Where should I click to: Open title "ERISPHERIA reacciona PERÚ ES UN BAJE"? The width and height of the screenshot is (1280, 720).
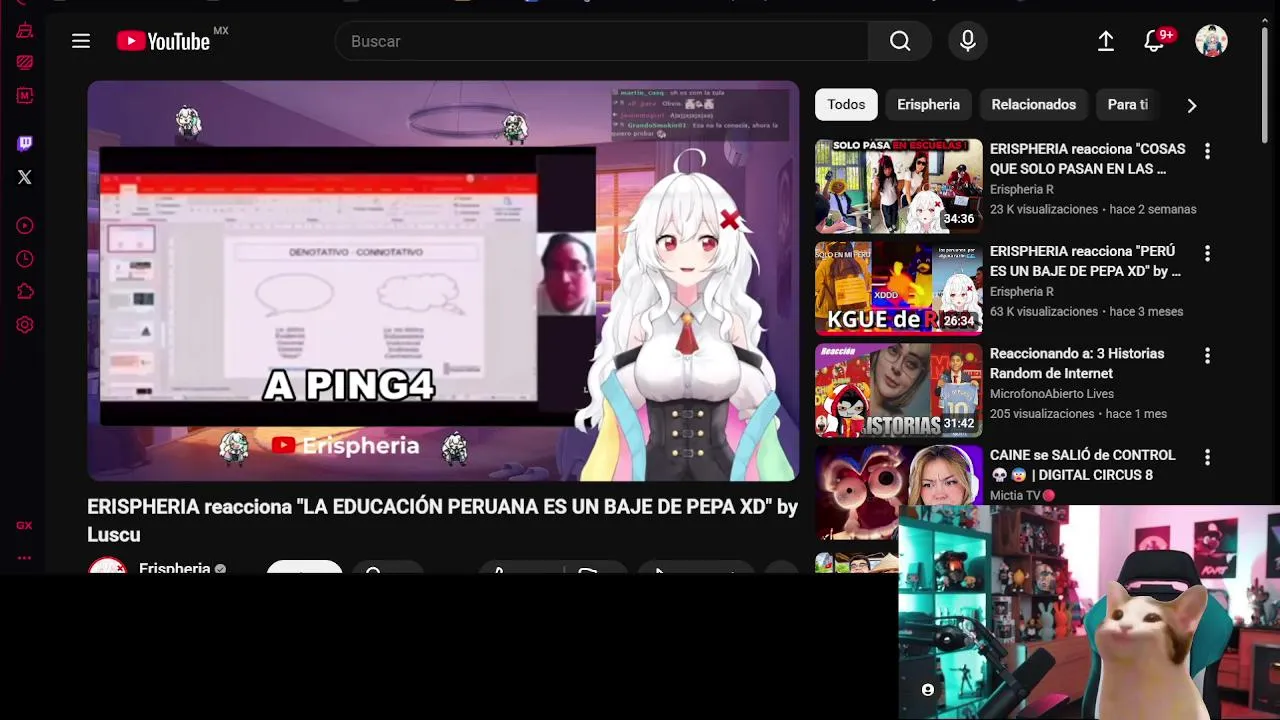pyautogui.click(x=1086, y=261)
